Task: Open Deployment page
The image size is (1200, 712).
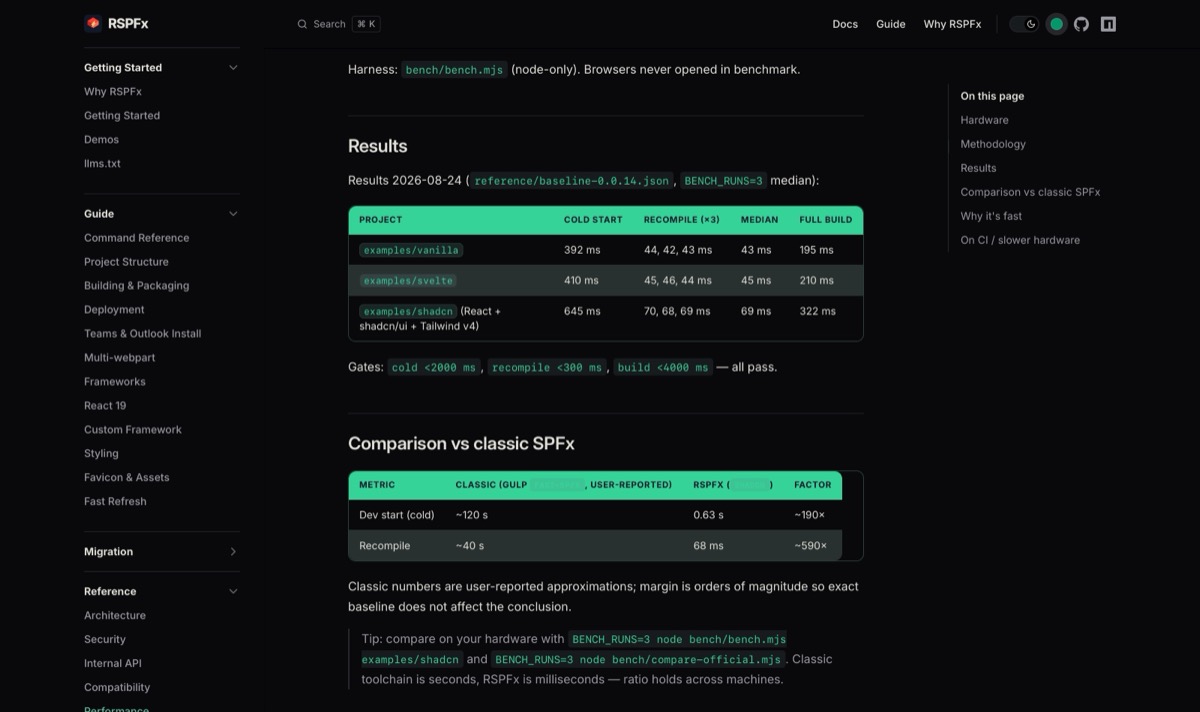Action: pyautogui.click(x=114, y=310)
